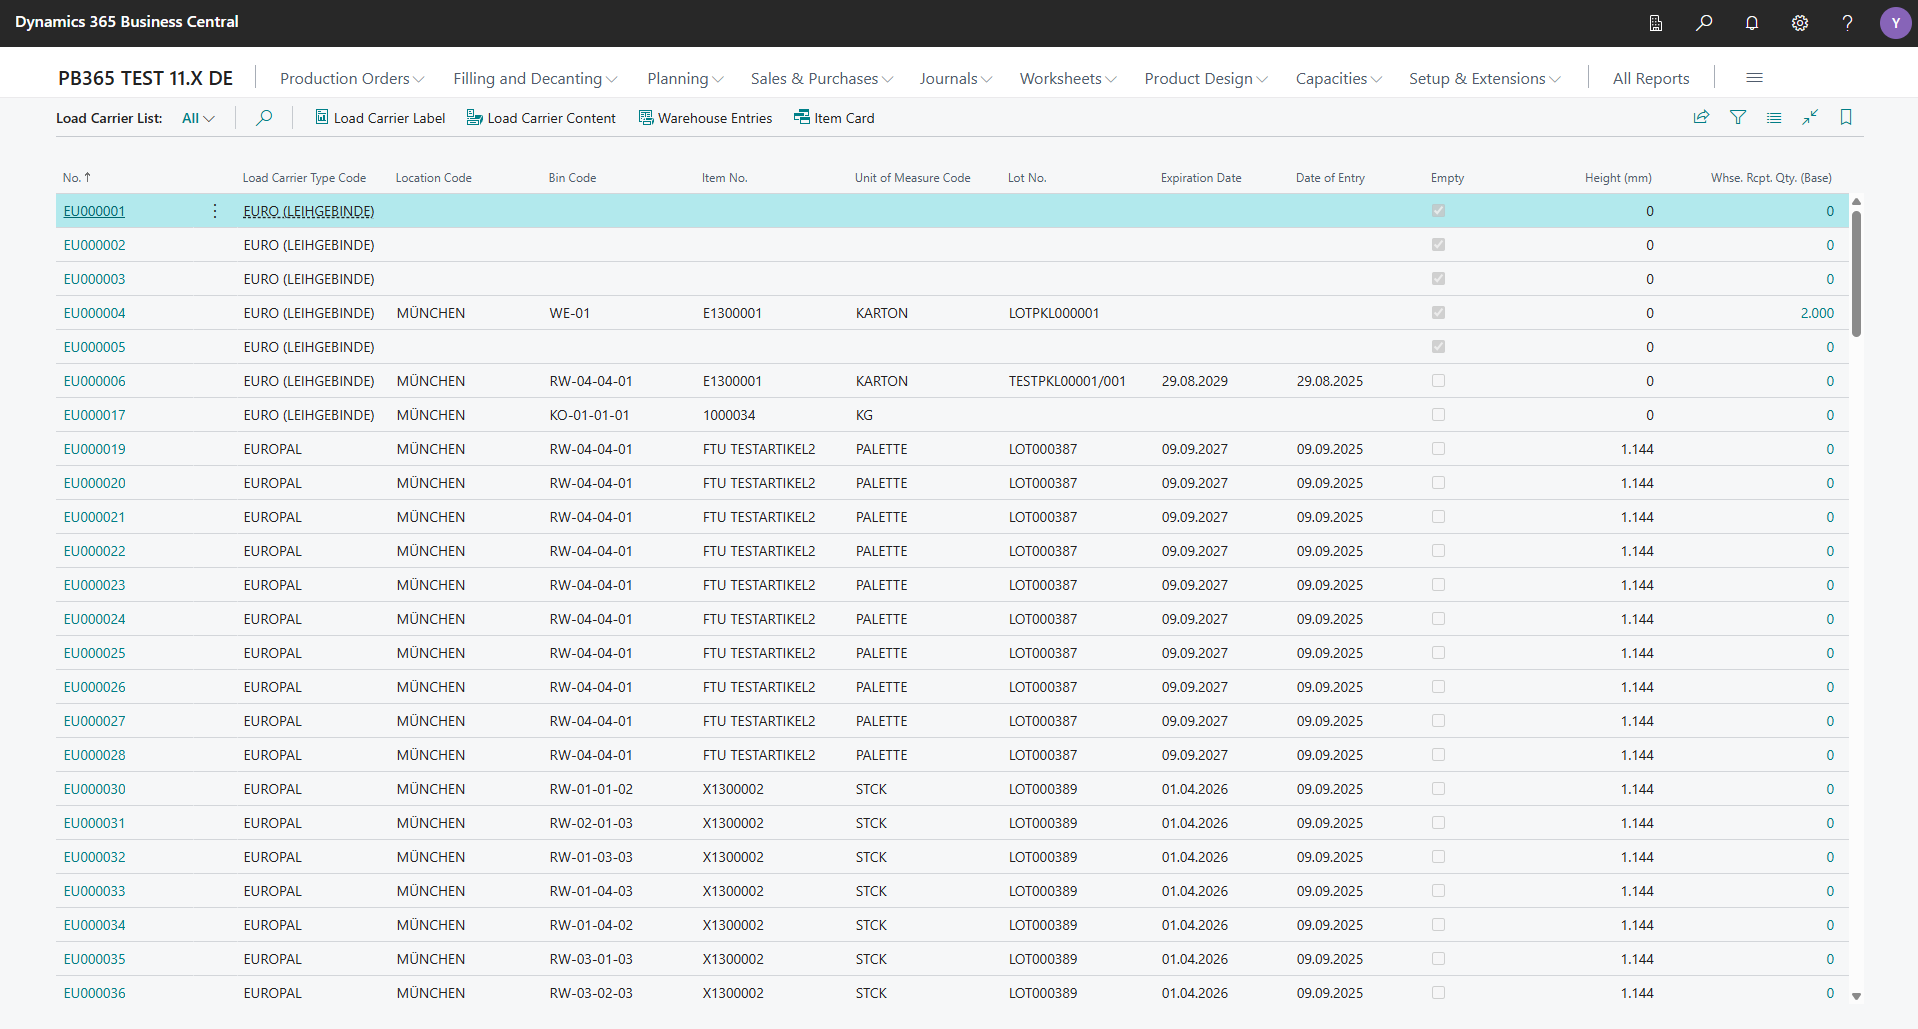The width and height of the screenshot is (1918, 1029).
Task: Open the Tell Me search magnifier in header
Action: (x=1704, y=22)
